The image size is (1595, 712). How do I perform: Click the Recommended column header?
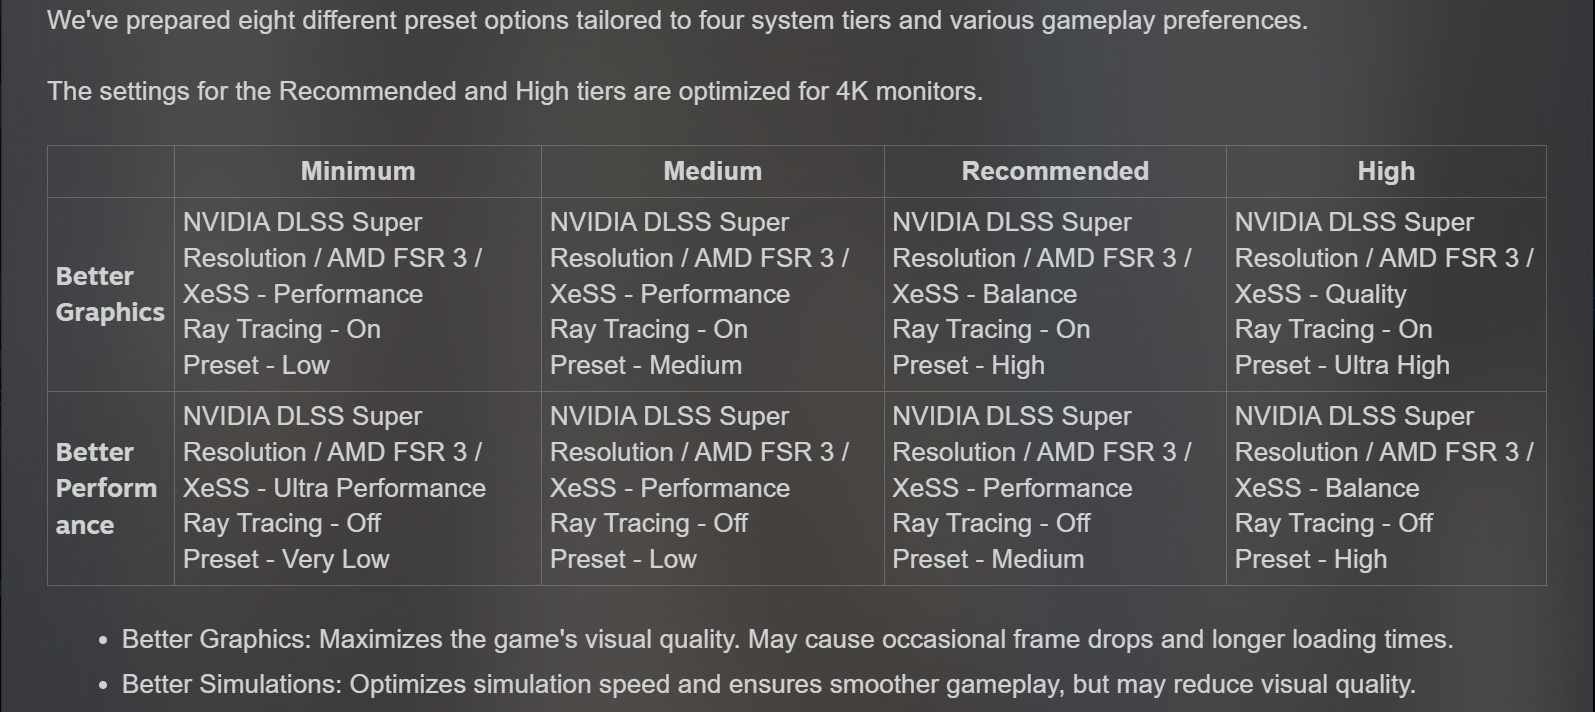click(1055, 171)
